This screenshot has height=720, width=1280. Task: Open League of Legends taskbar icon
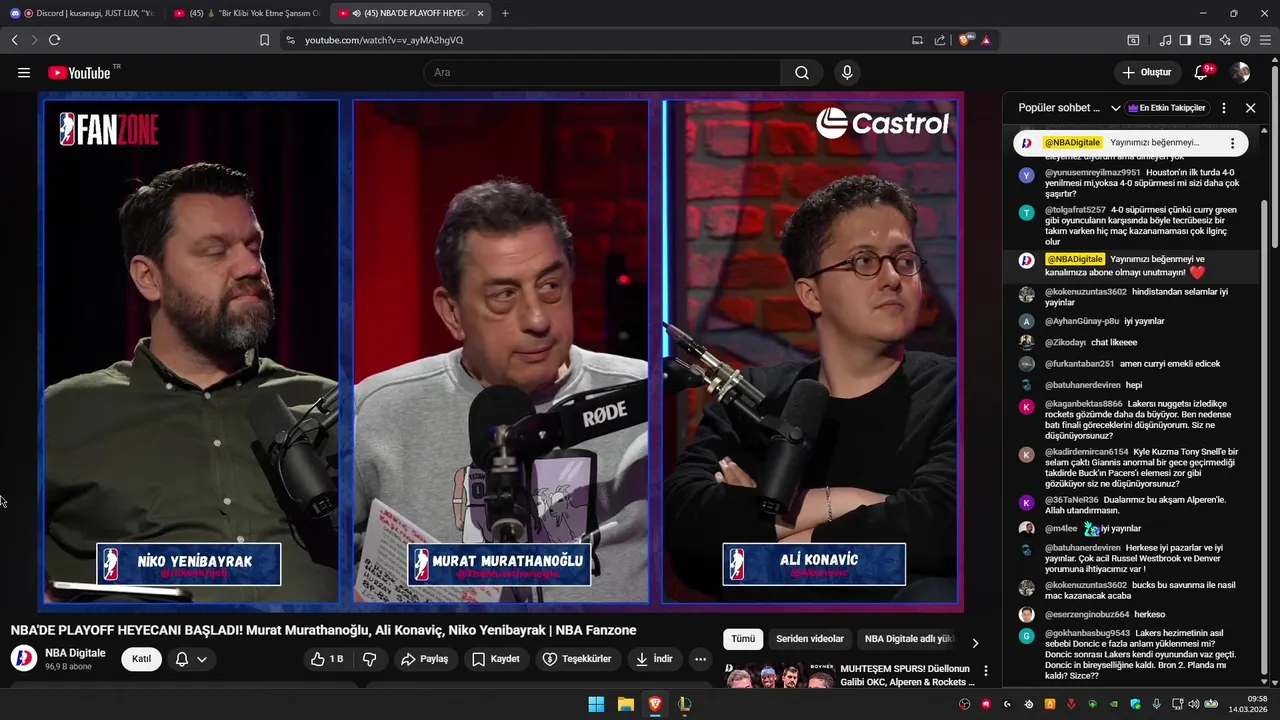point(684,704)
